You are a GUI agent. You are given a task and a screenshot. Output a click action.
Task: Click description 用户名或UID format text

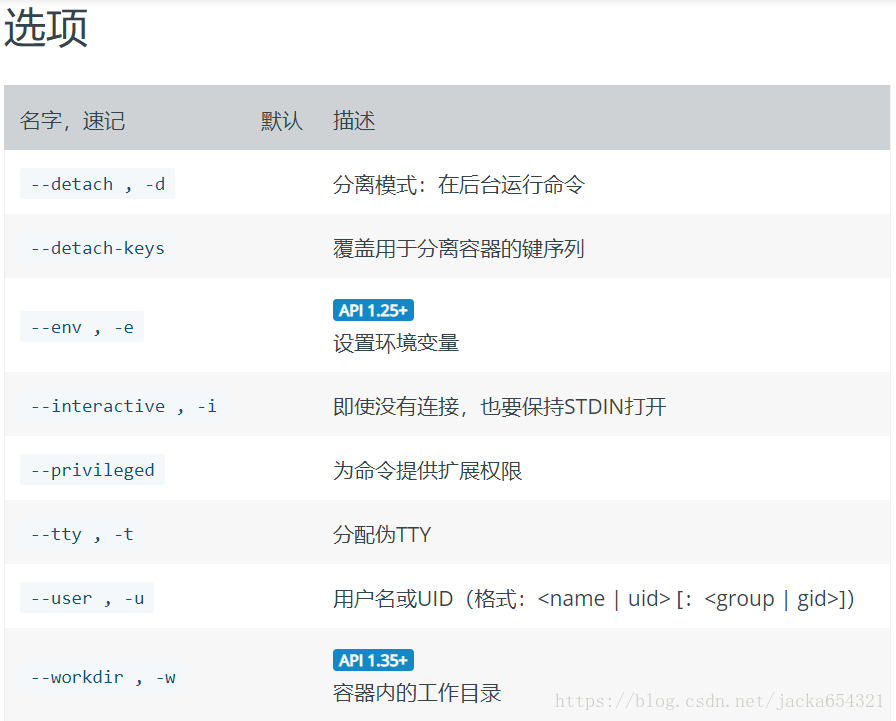click(x=594, y=599)
